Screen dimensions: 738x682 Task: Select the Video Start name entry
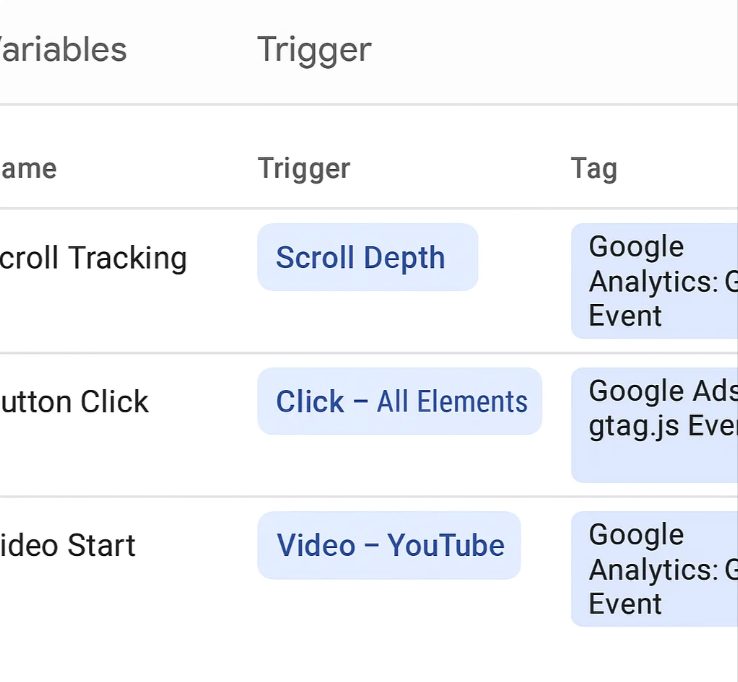(x=67, y=546)
